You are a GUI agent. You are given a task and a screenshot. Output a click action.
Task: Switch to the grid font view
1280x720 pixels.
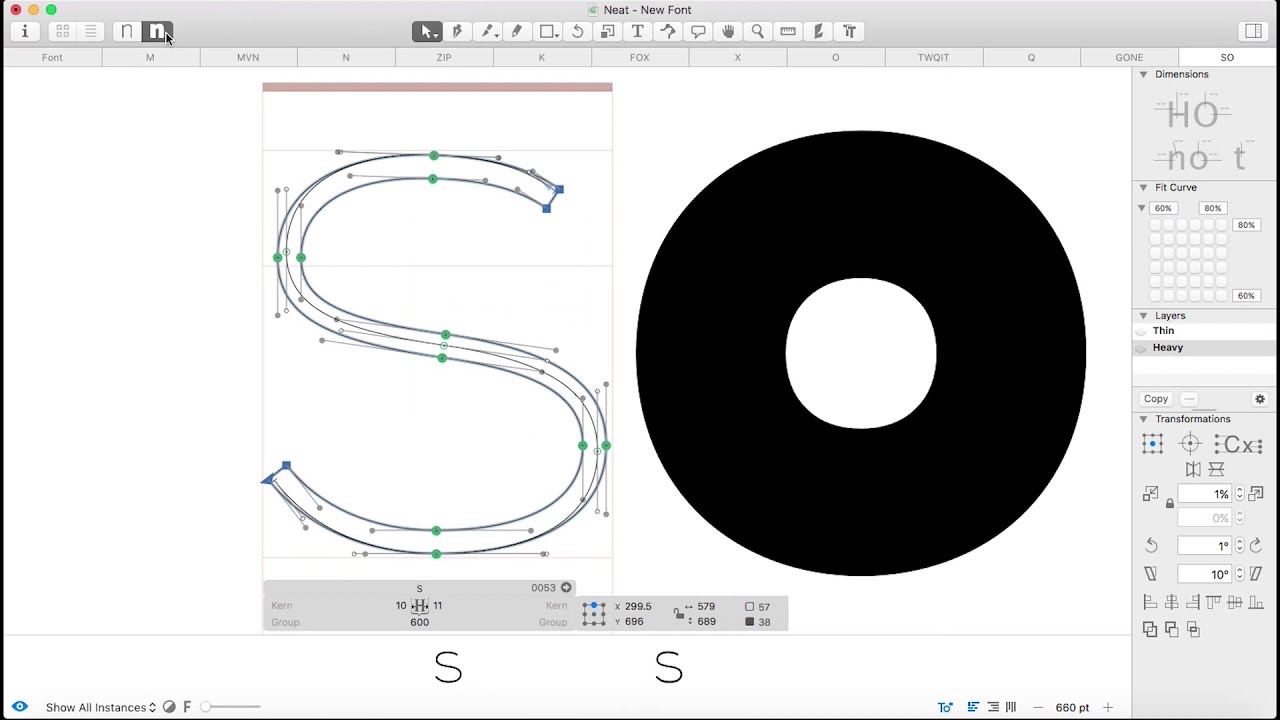pos(63,32)
